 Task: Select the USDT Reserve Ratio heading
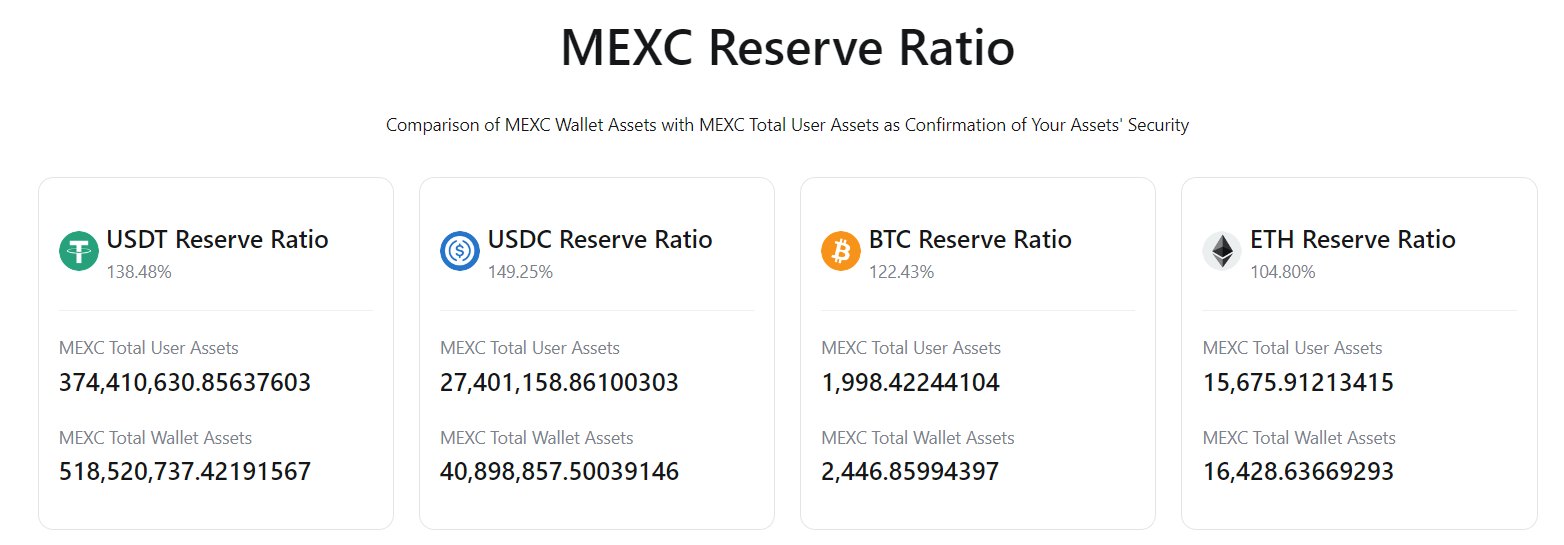[218, 240]
